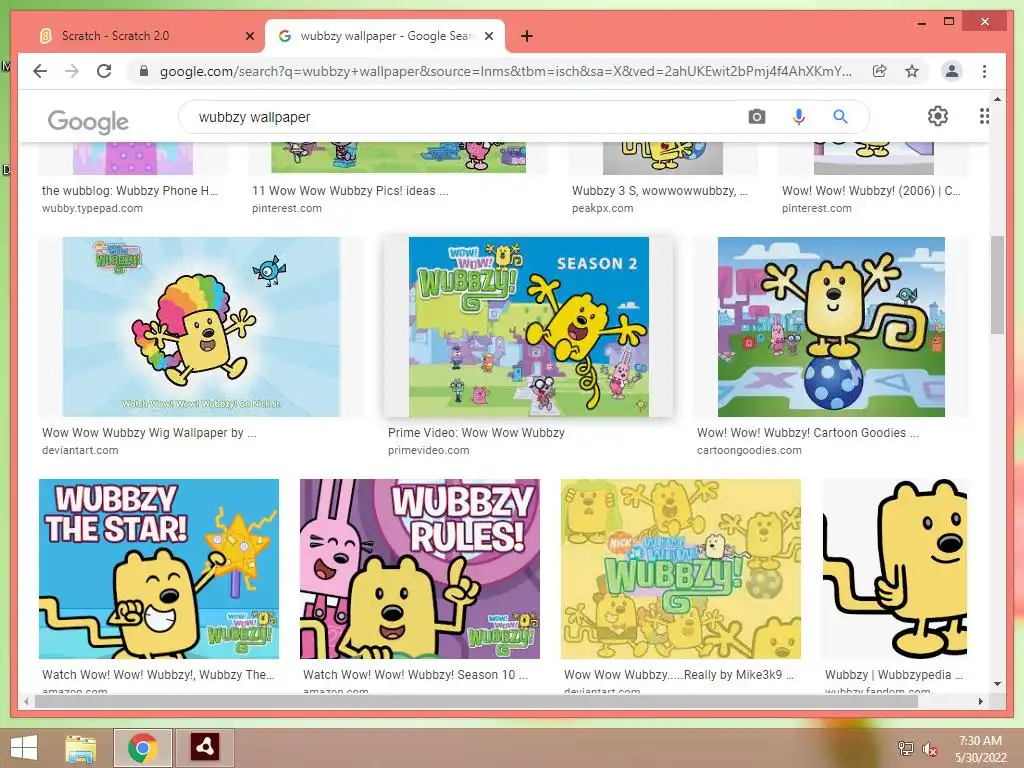Open File Explorer from the taskbar
The height and width of the screenshot is (768, 1024).
pyautogui.click(x=81, y=748)
